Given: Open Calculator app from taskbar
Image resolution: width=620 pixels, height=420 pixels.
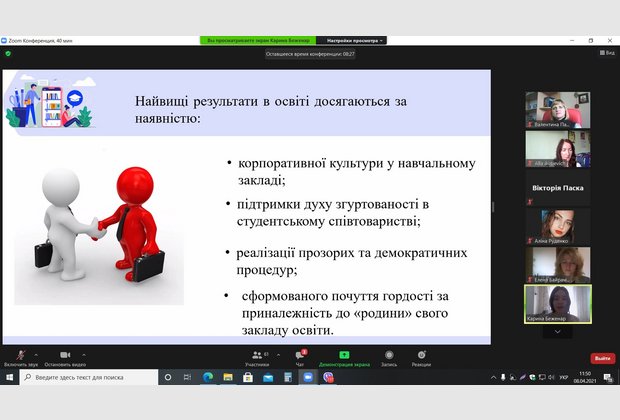Looking at the screenshot, I should 288,377.
